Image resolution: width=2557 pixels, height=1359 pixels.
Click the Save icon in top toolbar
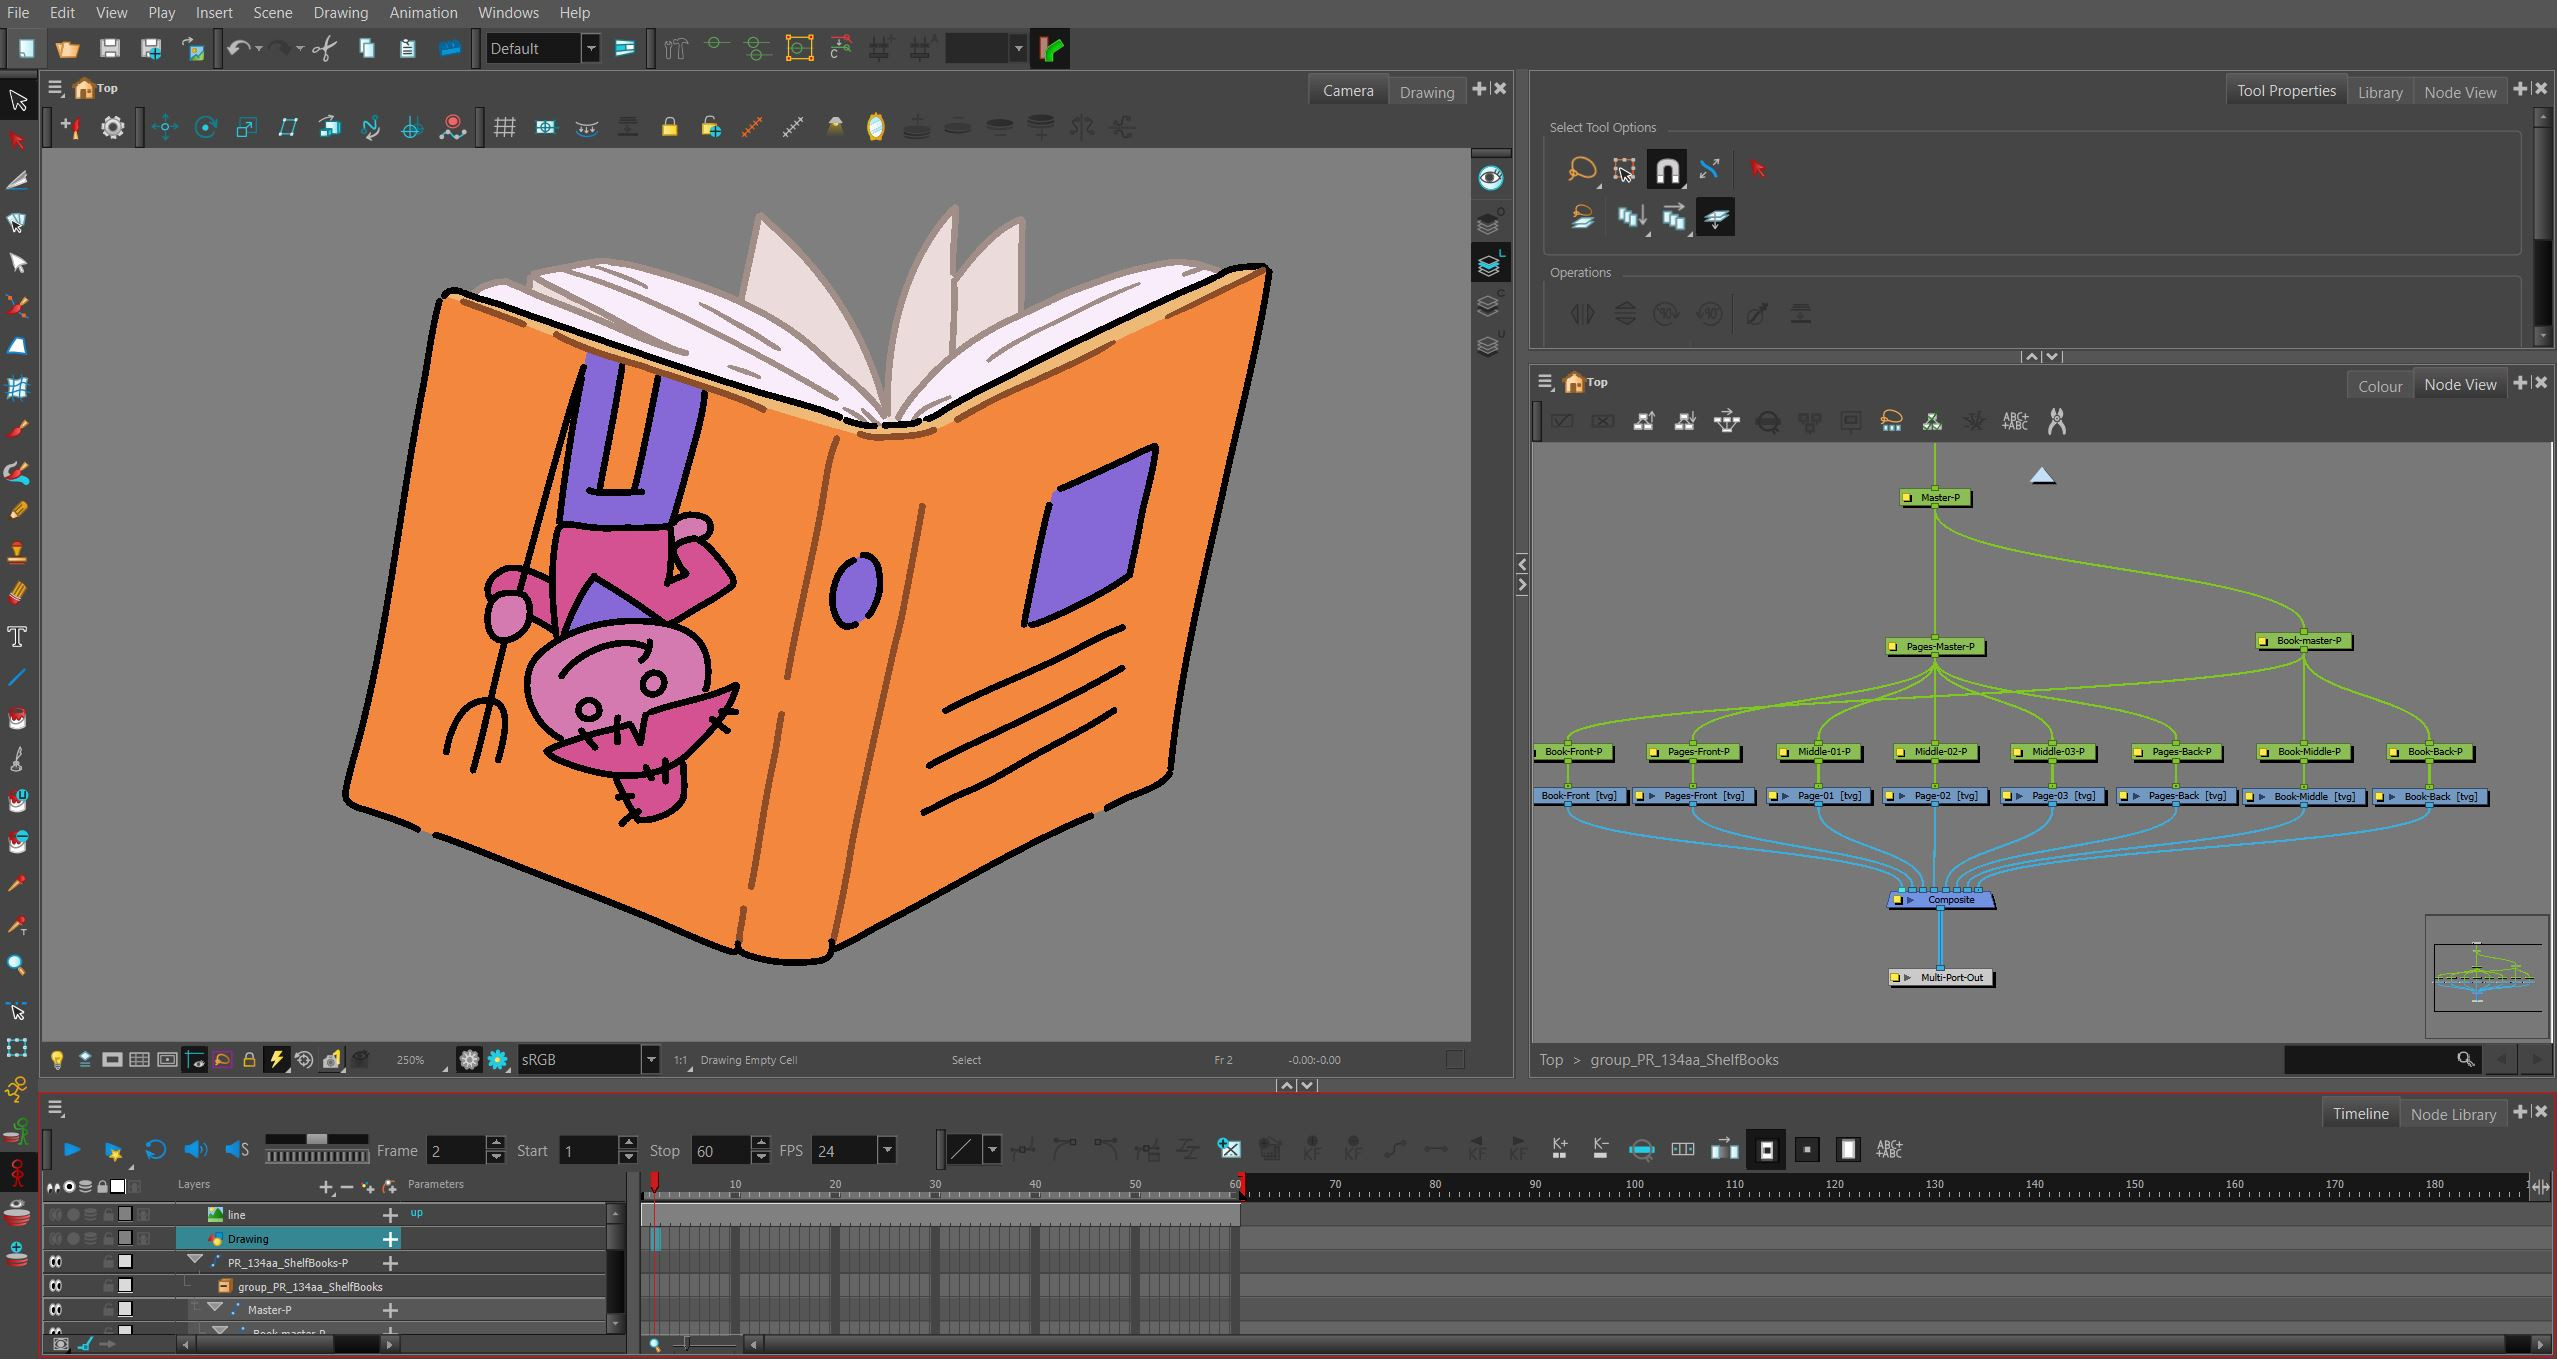110,48
